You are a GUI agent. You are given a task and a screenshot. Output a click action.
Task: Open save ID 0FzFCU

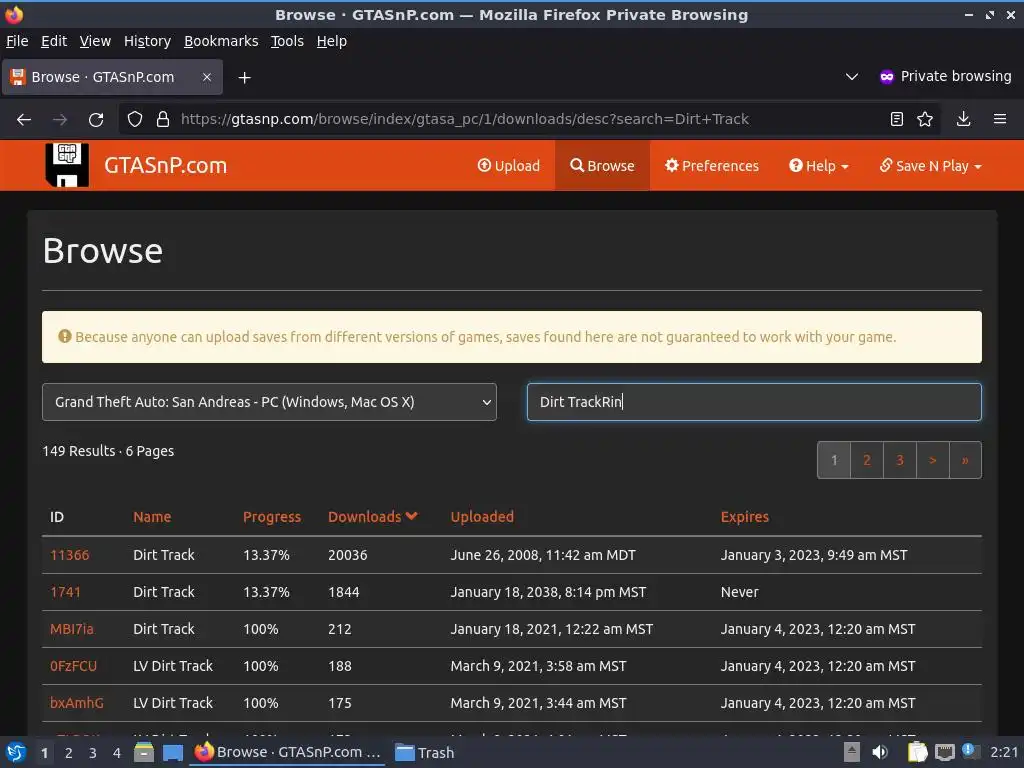click(x=73, y=666)
